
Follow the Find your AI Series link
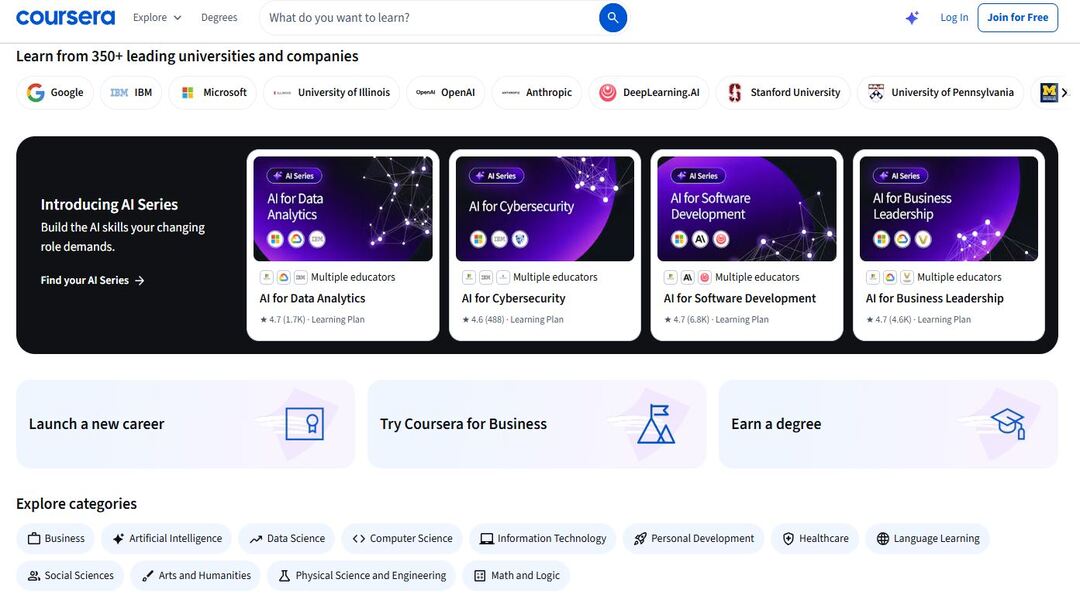click(x=92, y=280)
